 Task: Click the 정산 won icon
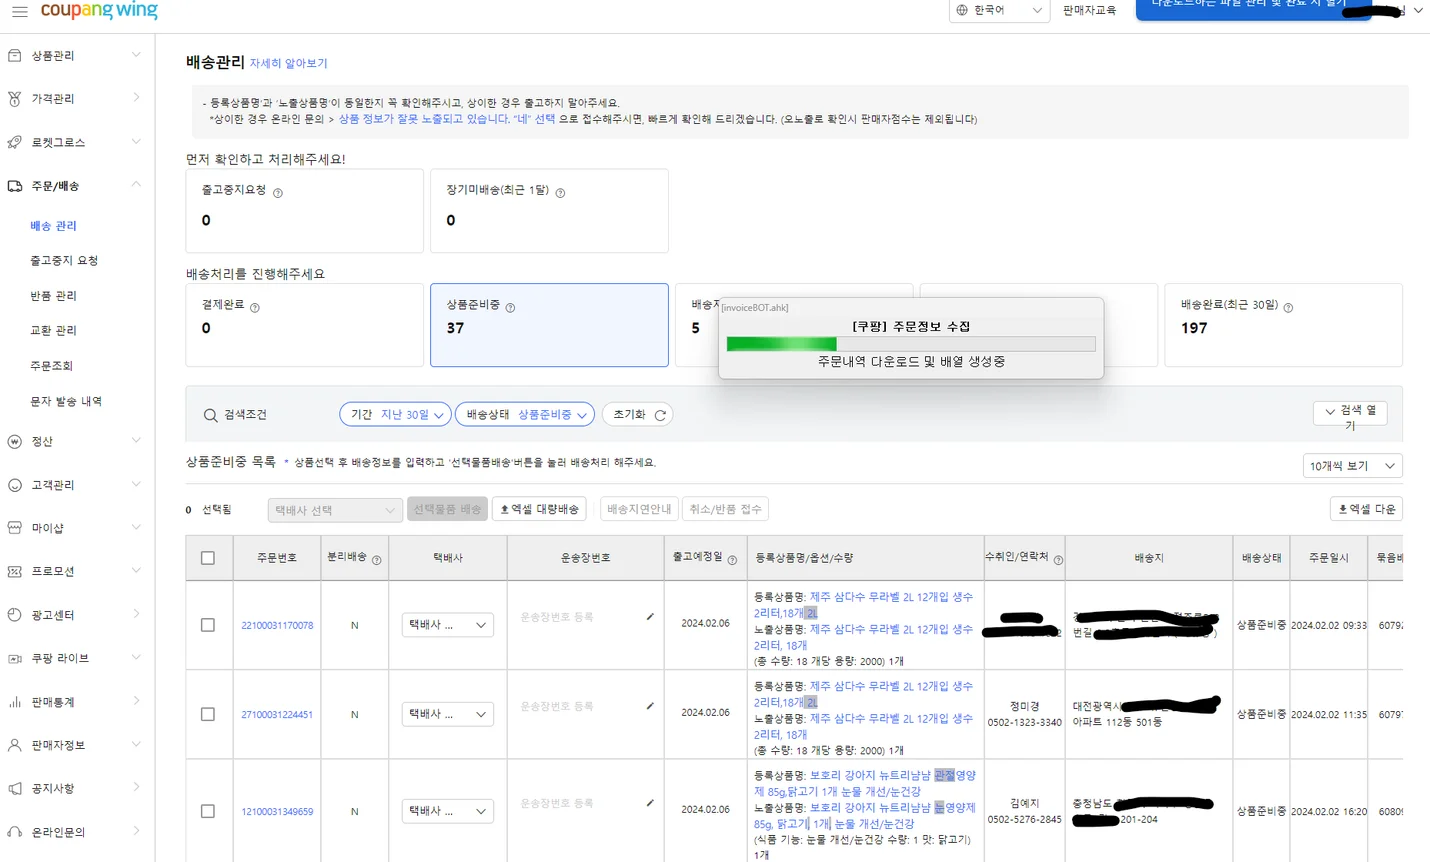(x=15, y=441)
